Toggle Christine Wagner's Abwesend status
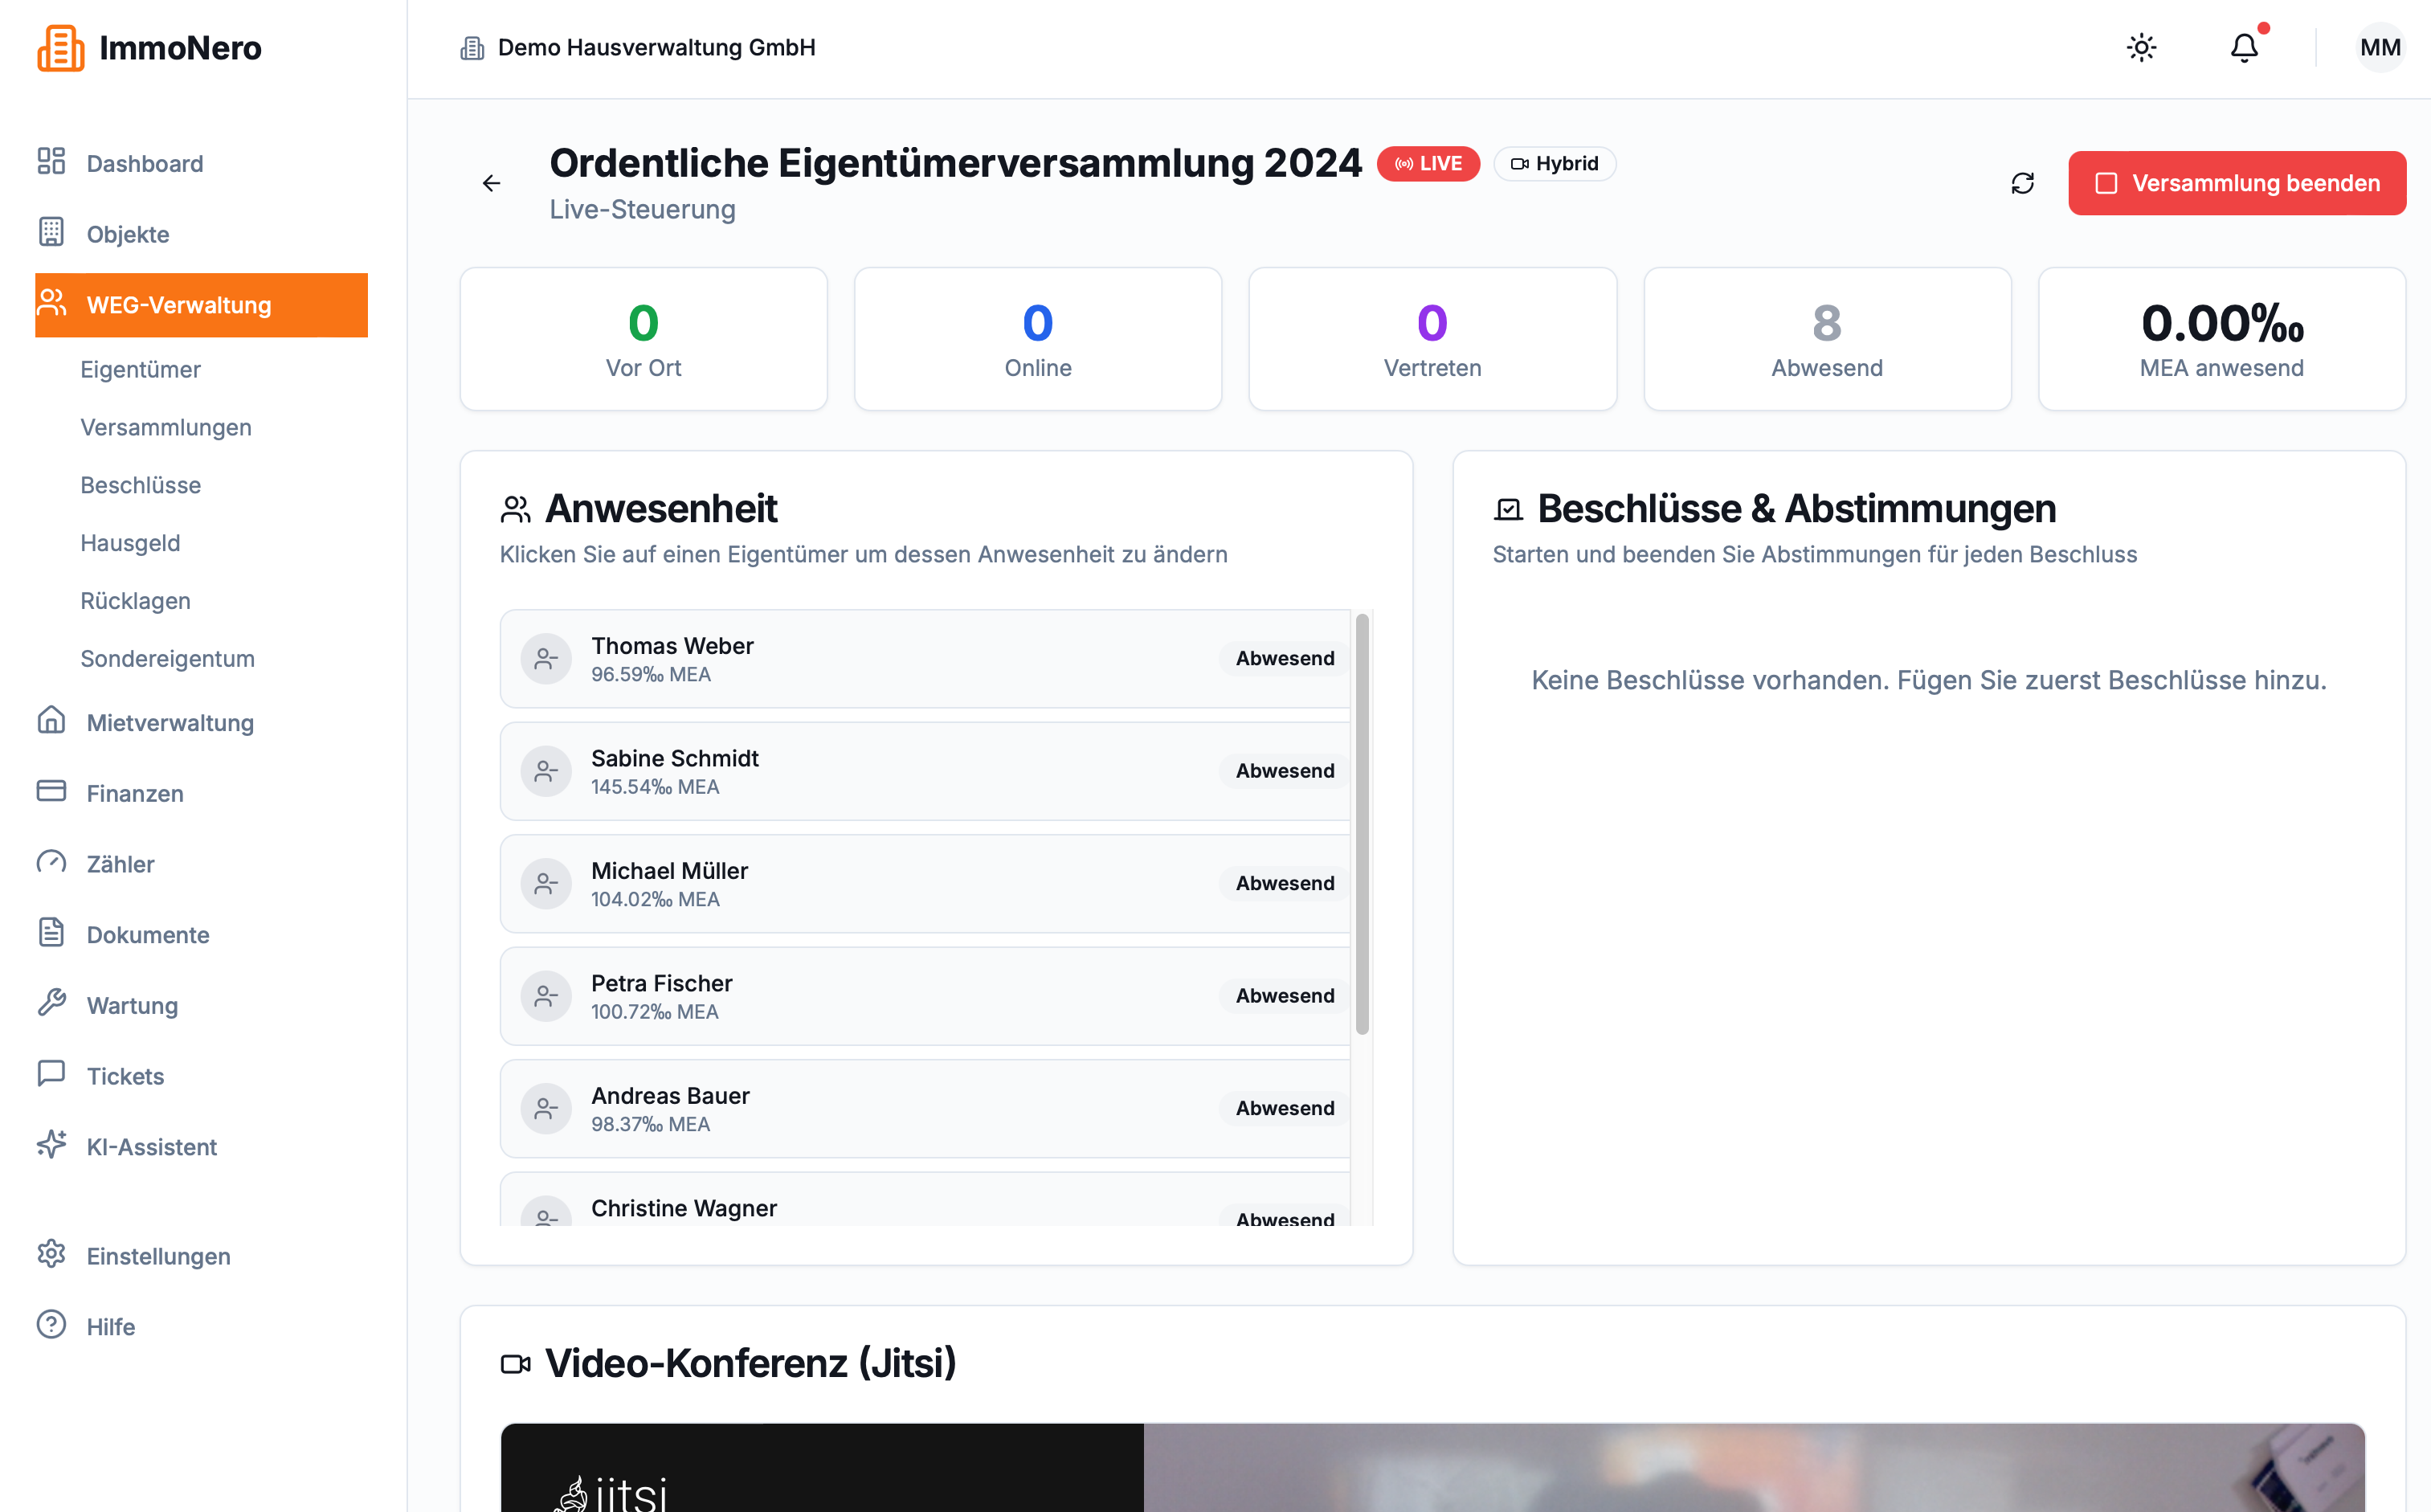The height and width of the screenshot is (1512, 2431). click(1285, 1216)
